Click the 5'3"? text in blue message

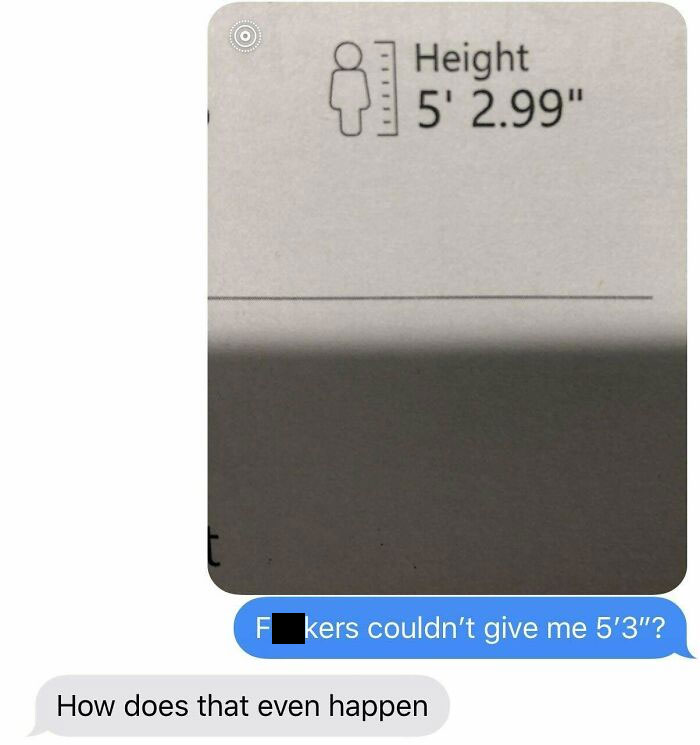point(630,628)
